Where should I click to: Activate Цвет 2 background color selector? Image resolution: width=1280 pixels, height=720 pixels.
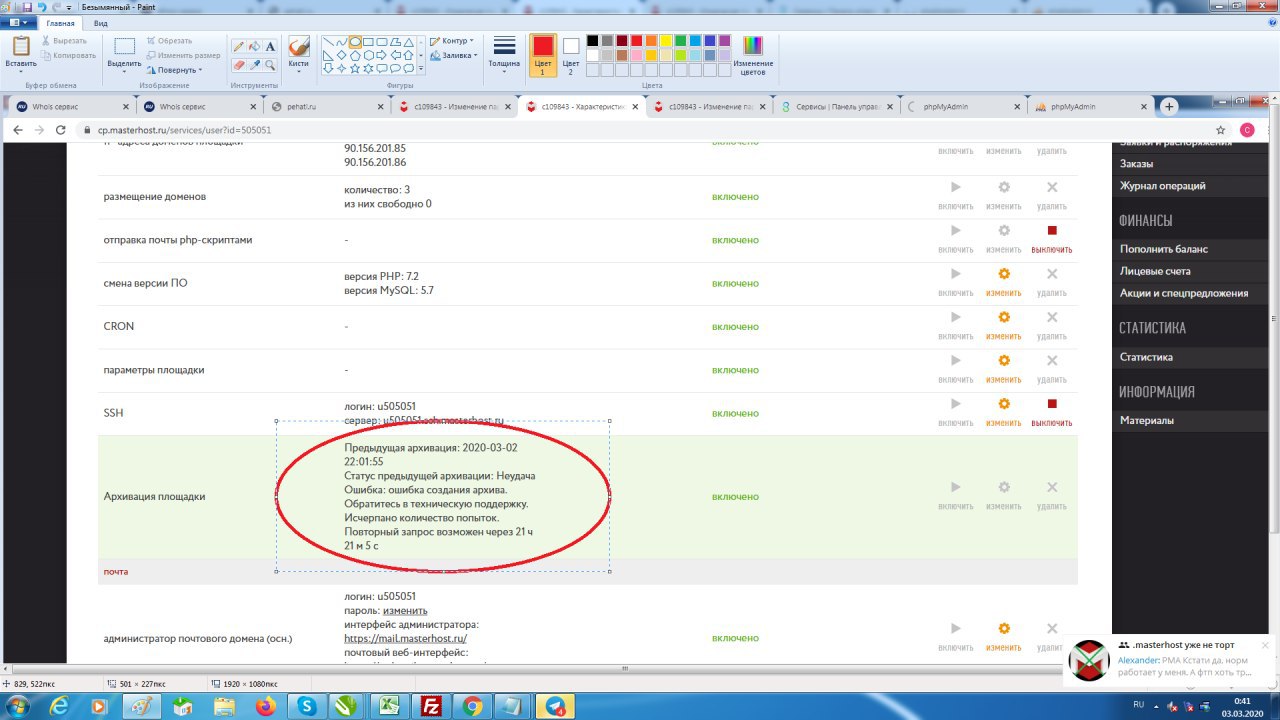point(571,55)
